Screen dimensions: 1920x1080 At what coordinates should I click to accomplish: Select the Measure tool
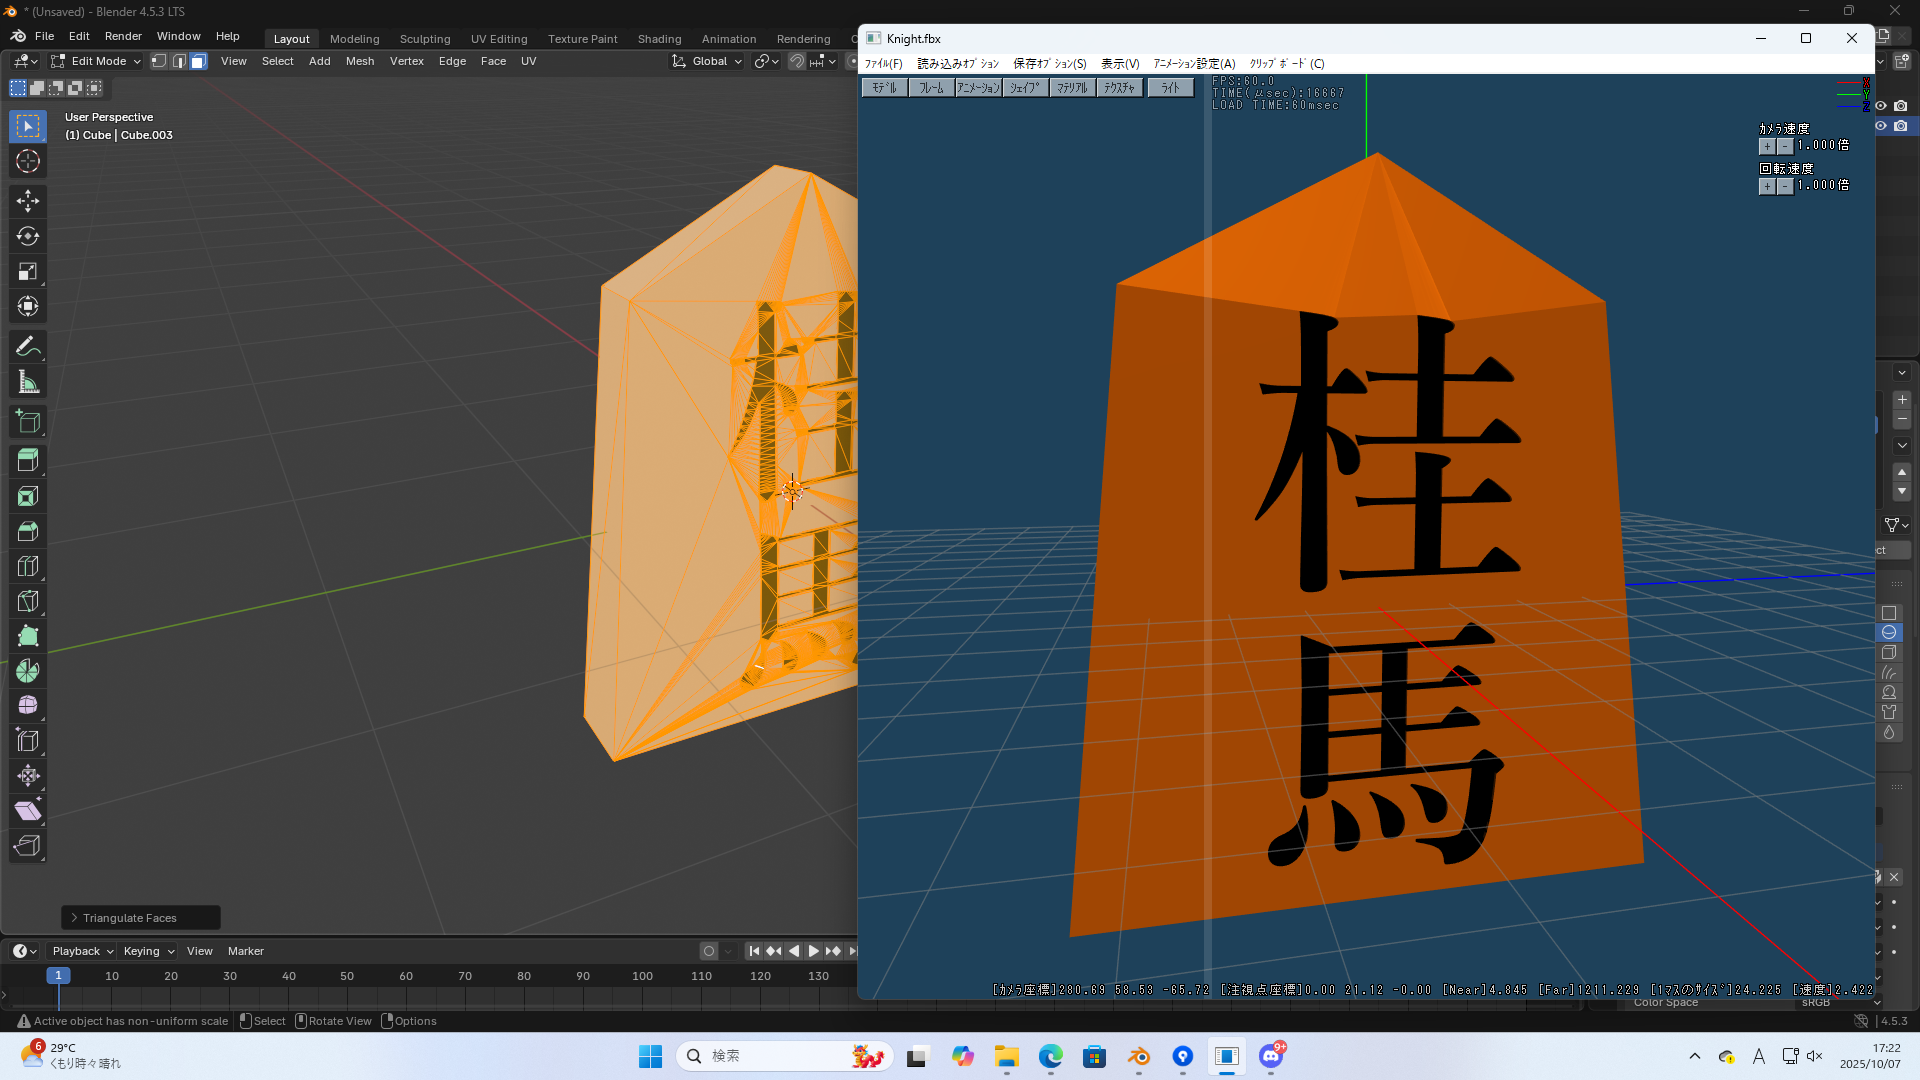28,382
